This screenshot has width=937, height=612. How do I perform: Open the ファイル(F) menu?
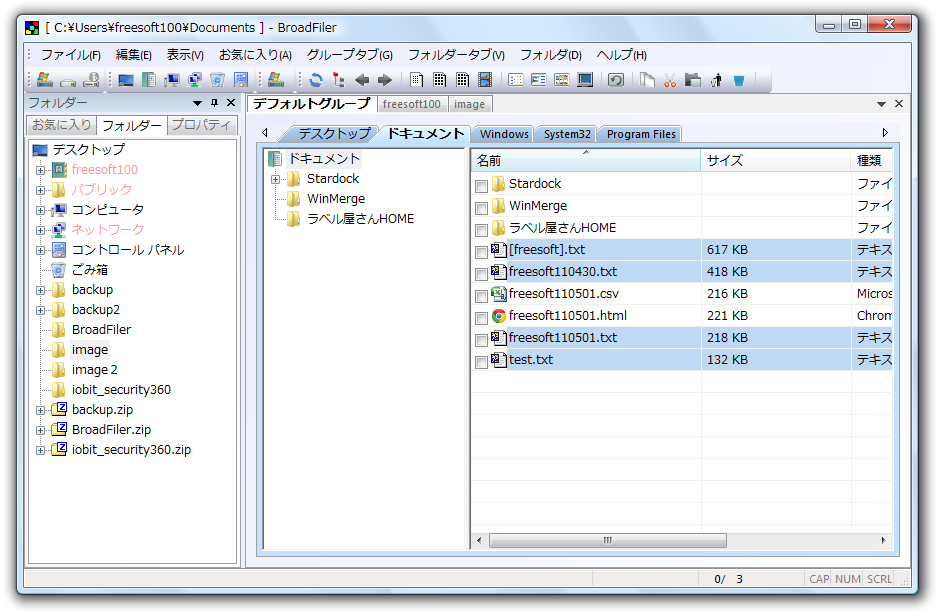[70, 55]
